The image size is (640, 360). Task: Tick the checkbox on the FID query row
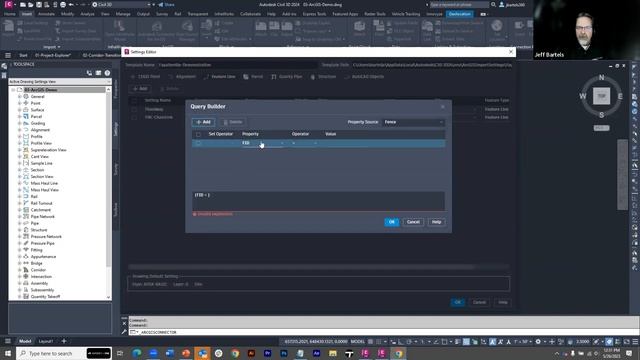198,143
